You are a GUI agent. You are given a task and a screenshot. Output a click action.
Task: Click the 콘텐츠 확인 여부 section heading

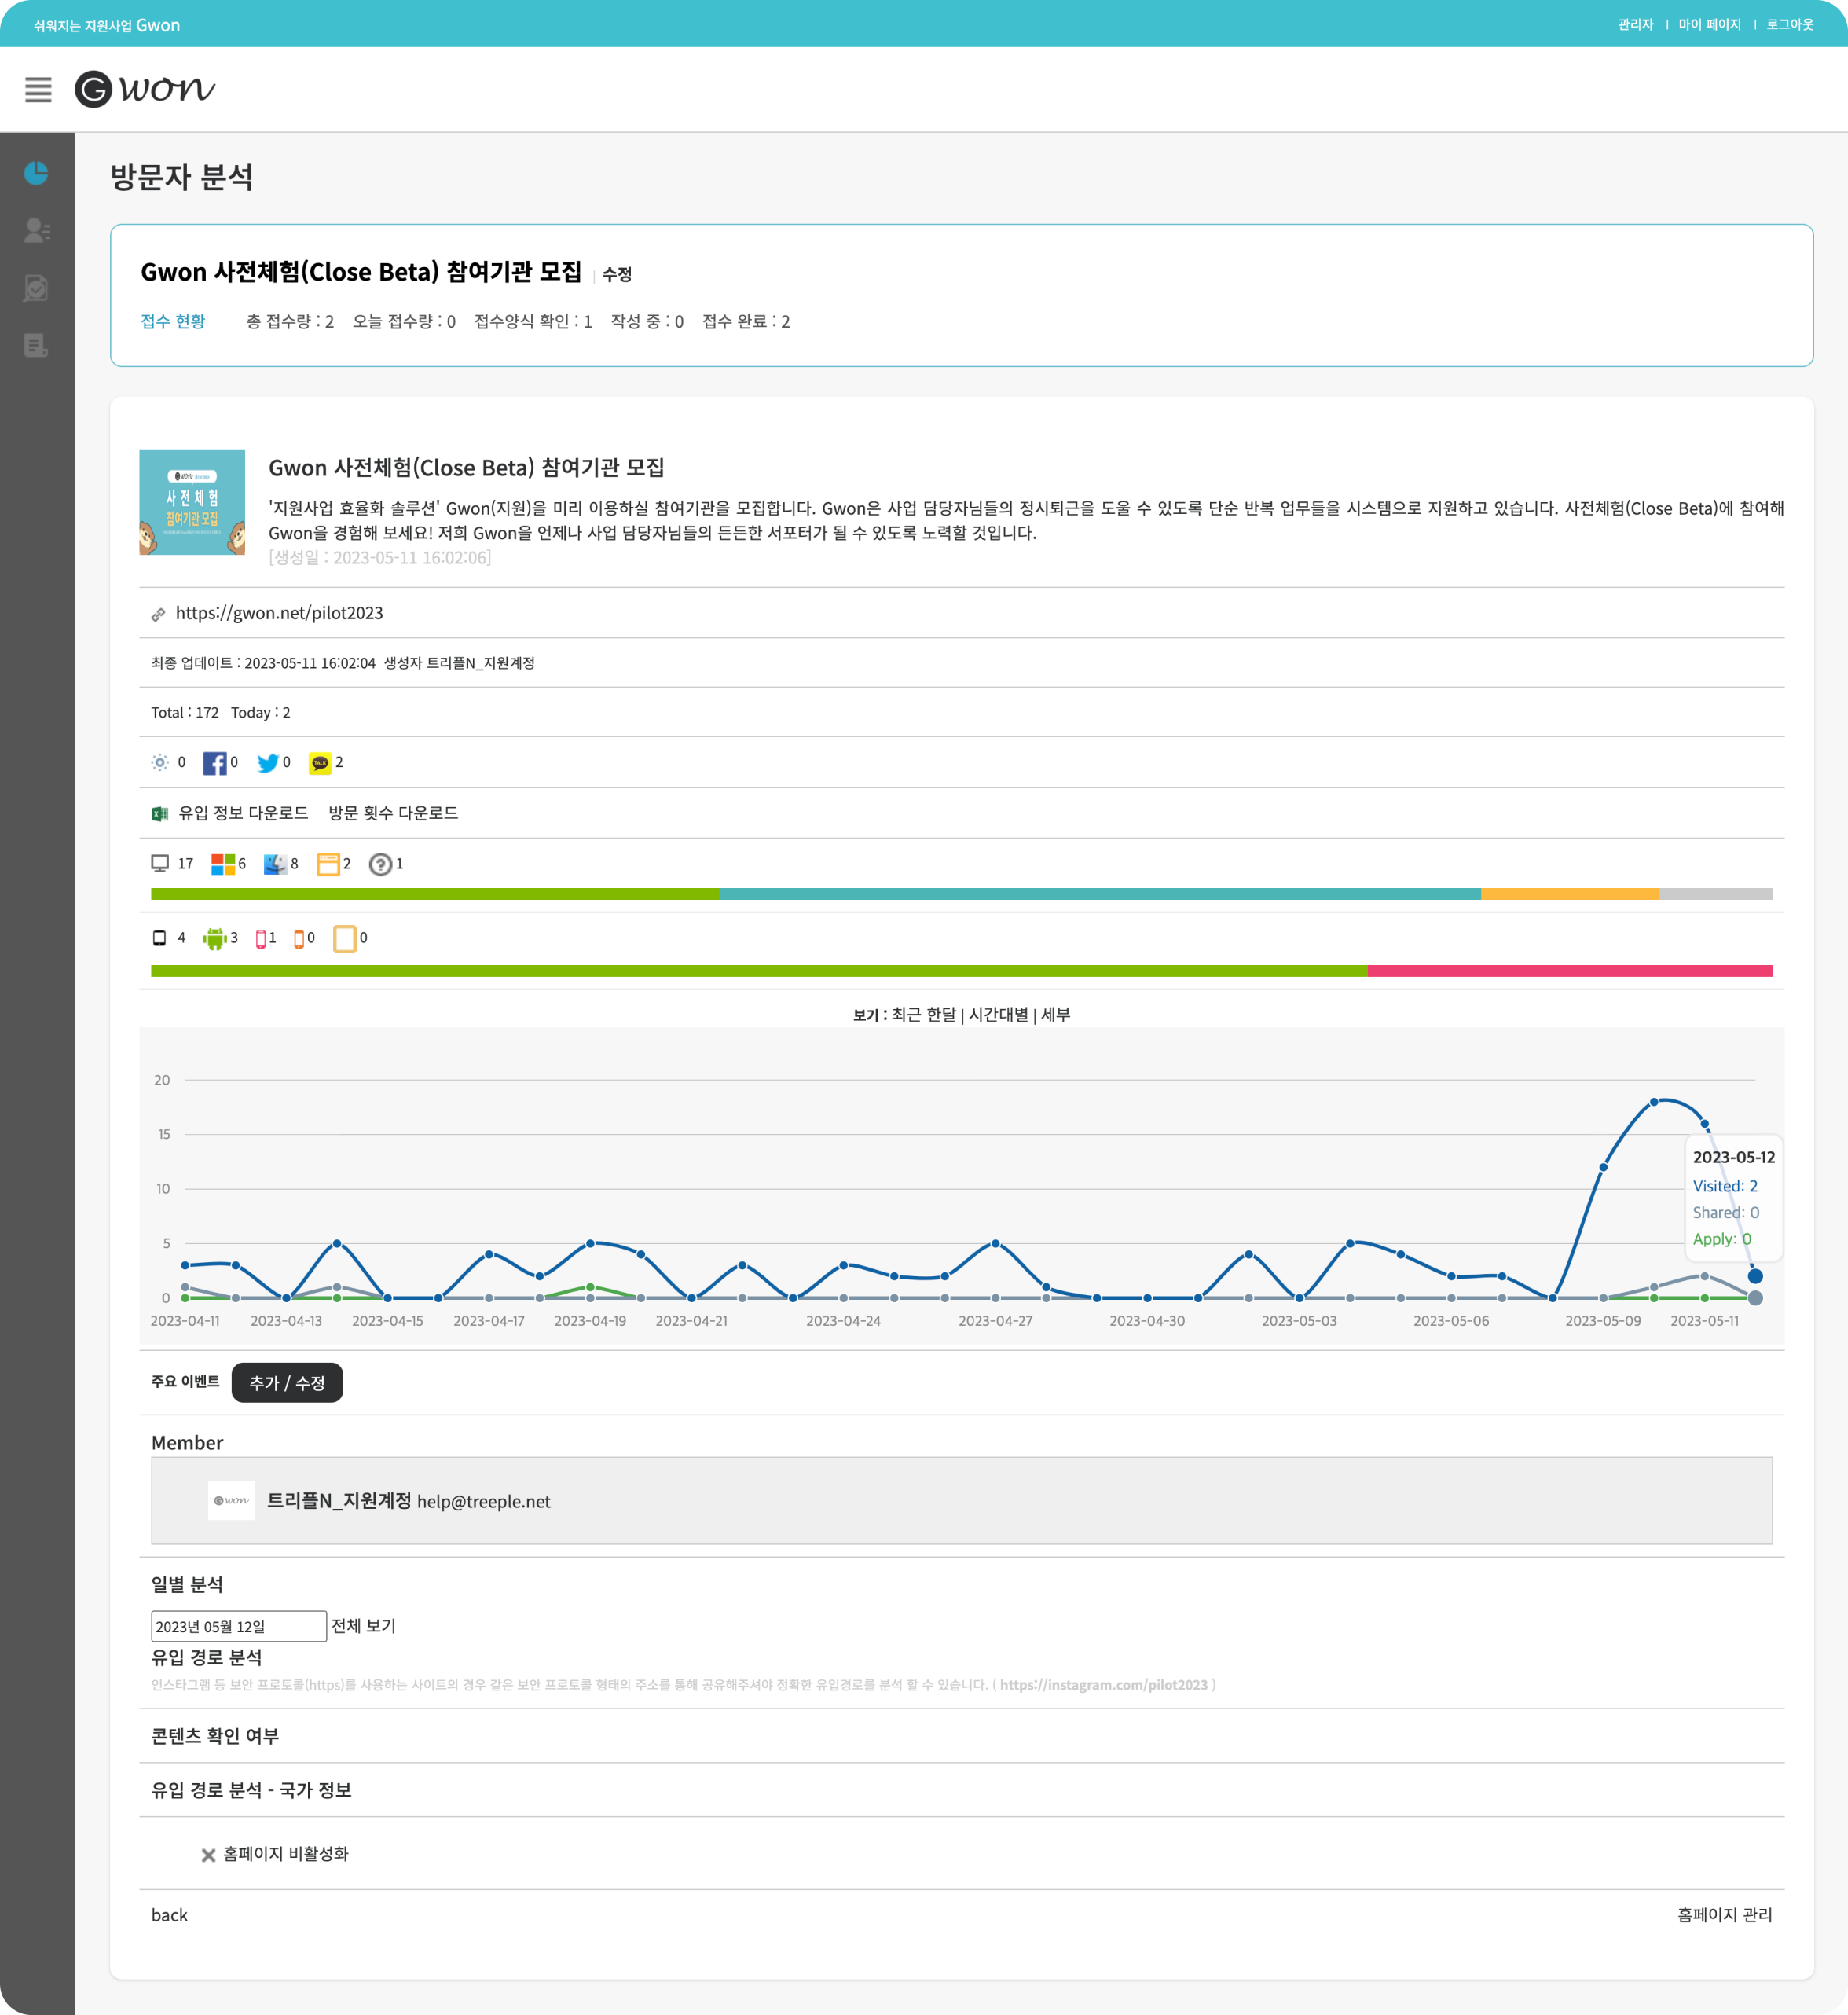point(215,1736)
